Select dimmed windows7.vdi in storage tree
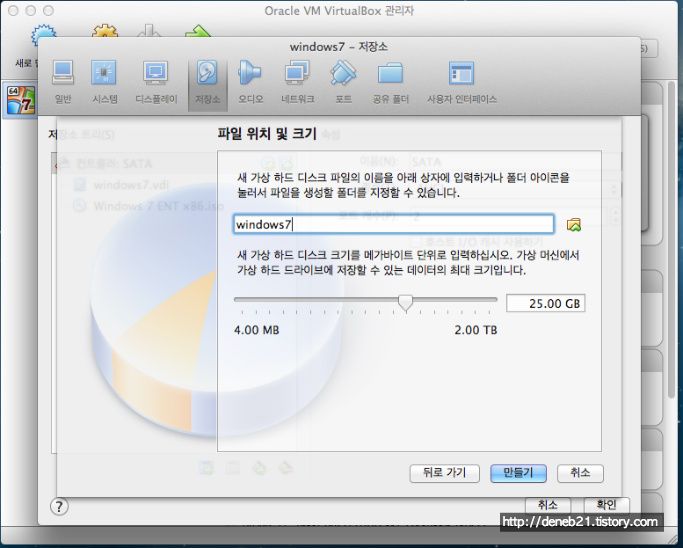Viewport: 683px width, 548px height. [121, 185]
